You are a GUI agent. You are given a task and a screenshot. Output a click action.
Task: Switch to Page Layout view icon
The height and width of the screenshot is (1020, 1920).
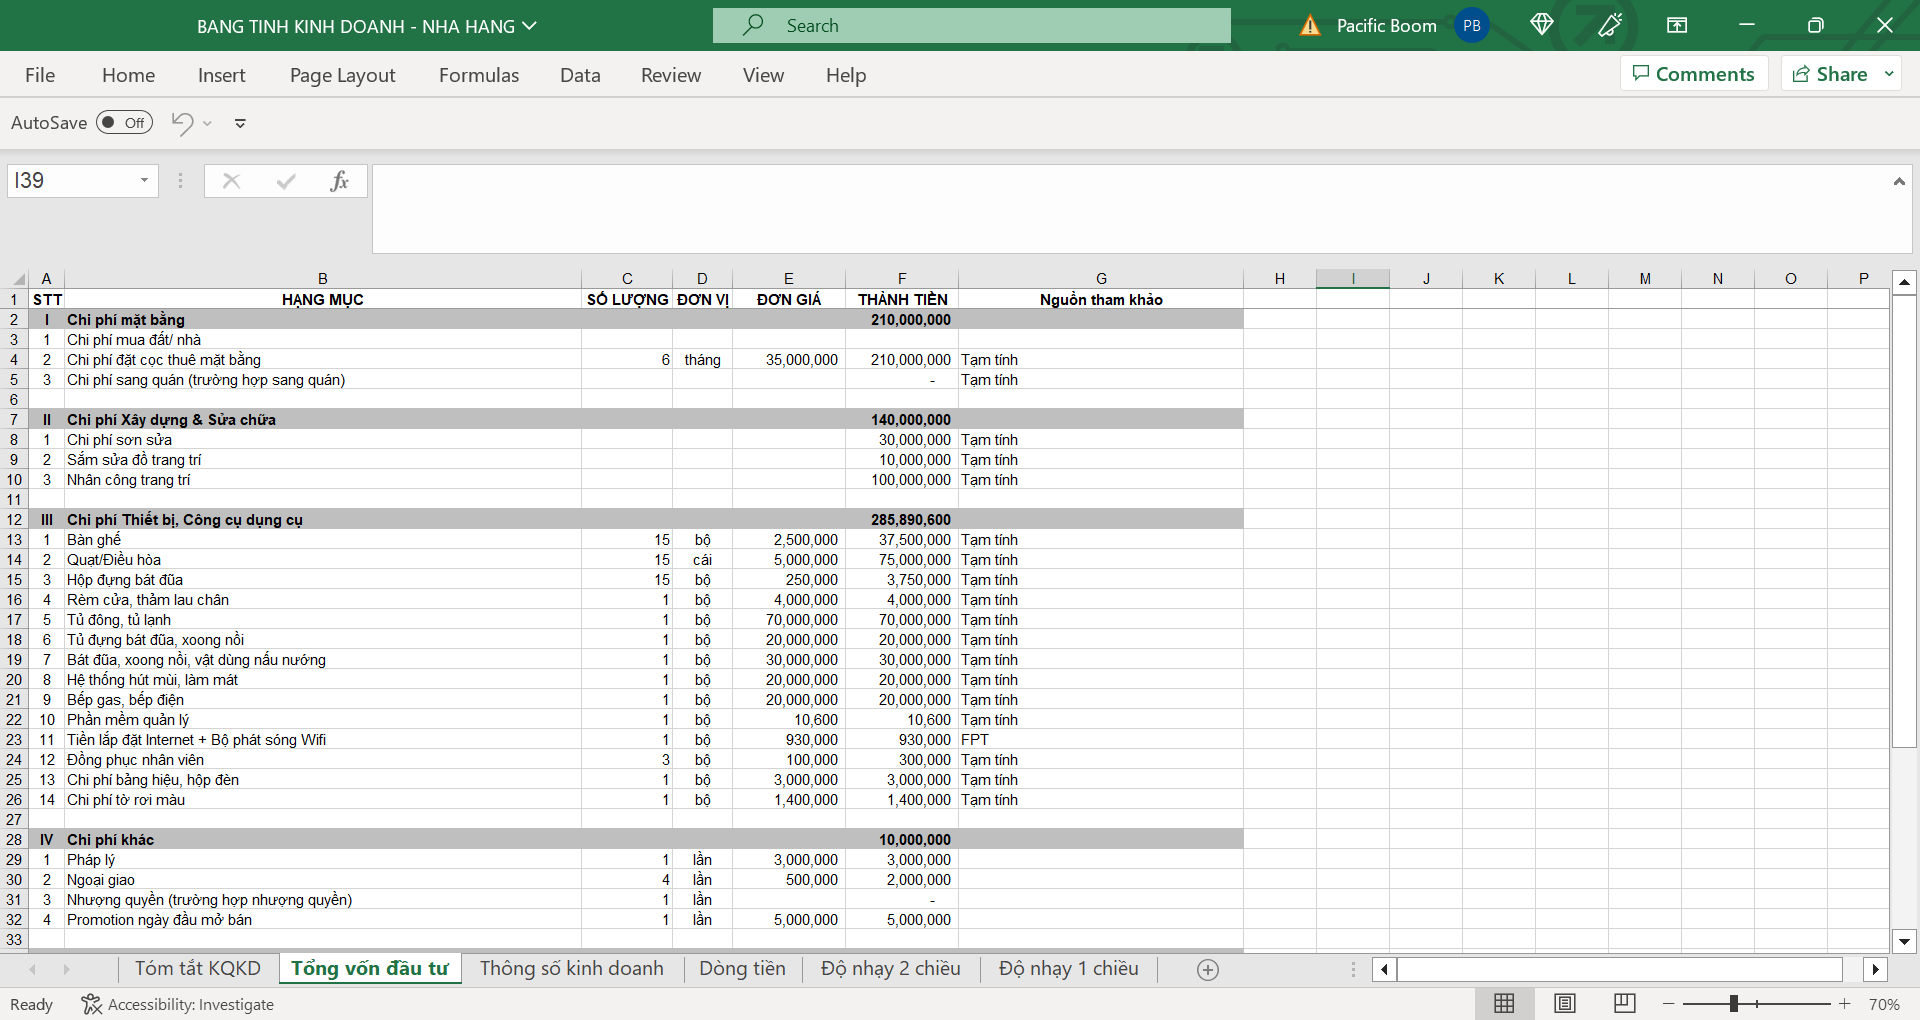pyautogui.click(x=1564, y=1003)
